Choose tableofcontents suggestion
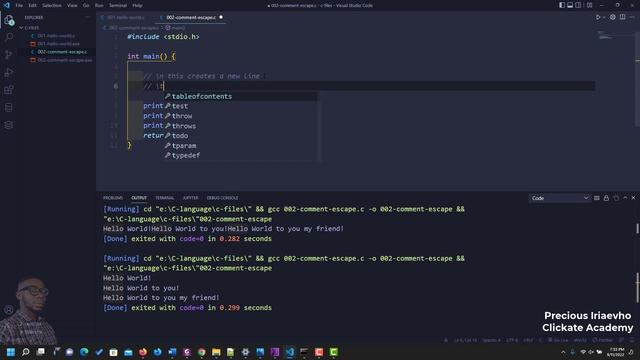640x360 pixels. (x=242, y=96)
